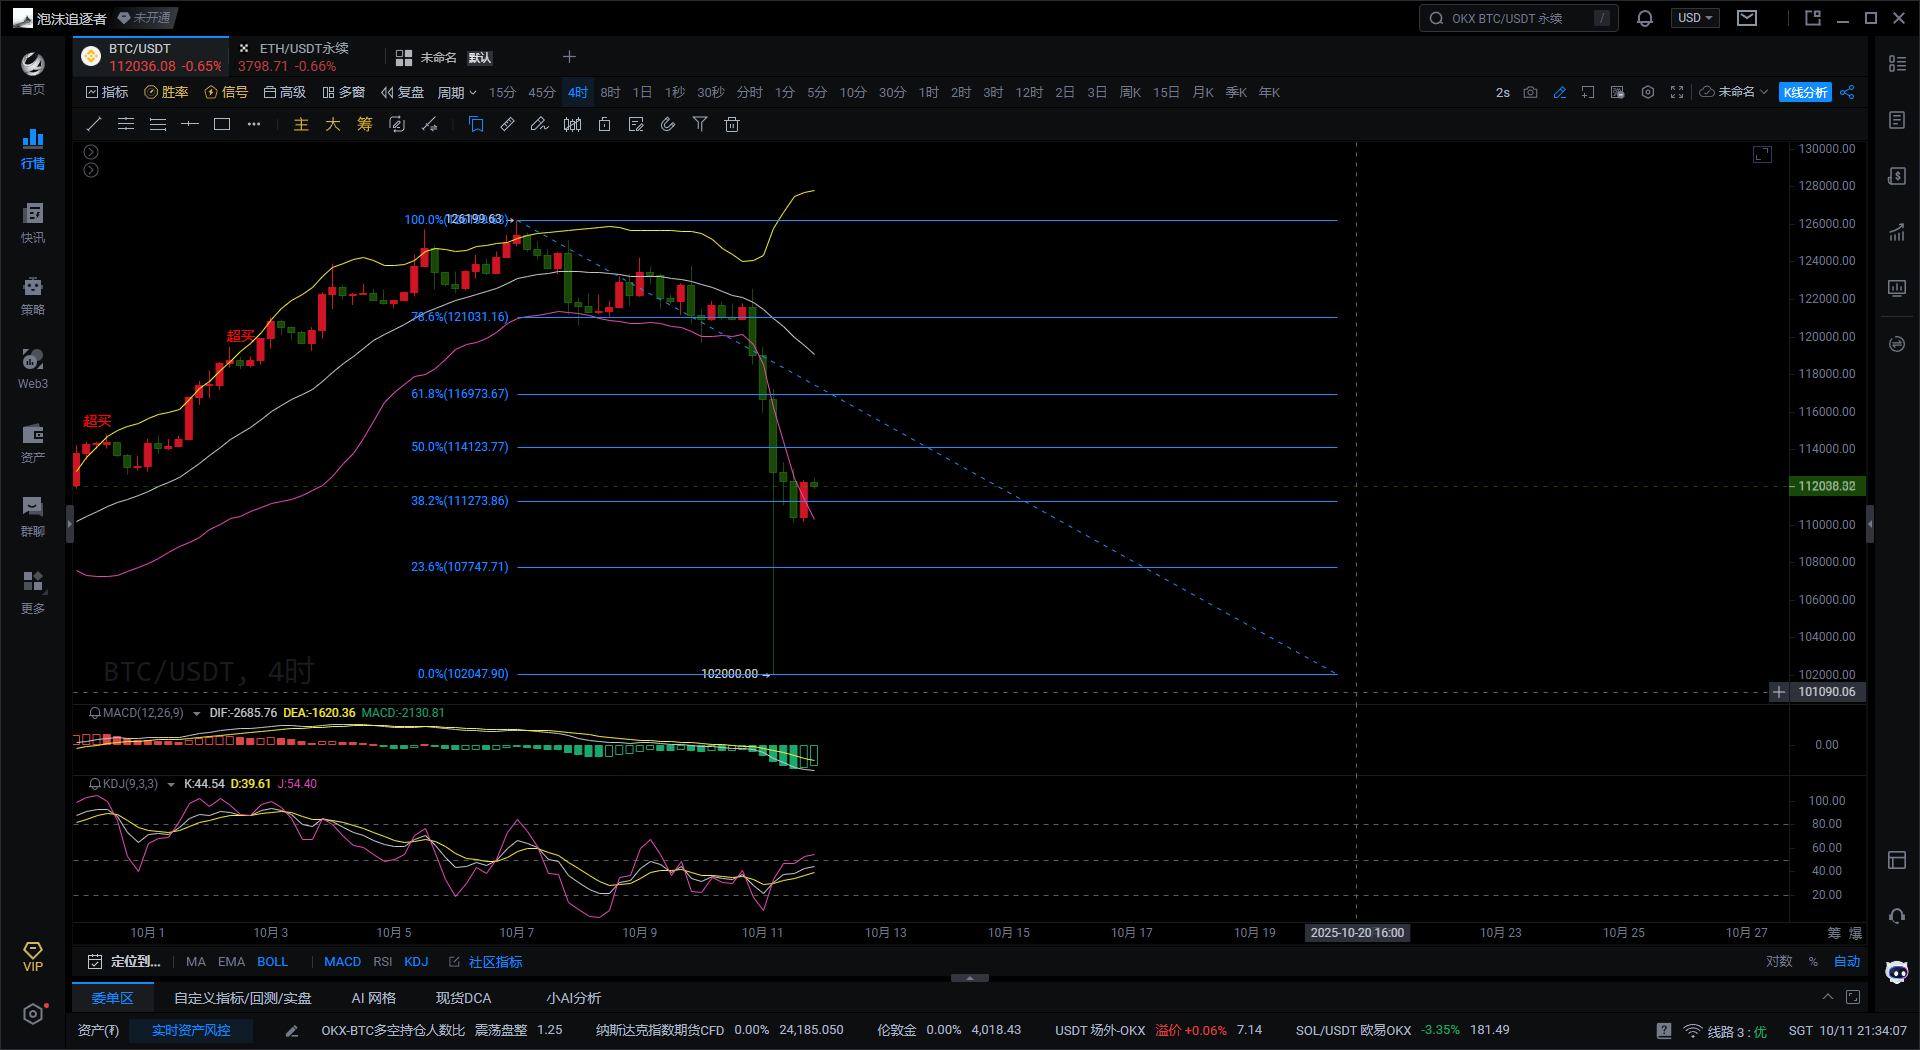This screenshot has width=1920, height=1050.
Task: Open the 行情 market sidebar icon
Action: point(33,148)
